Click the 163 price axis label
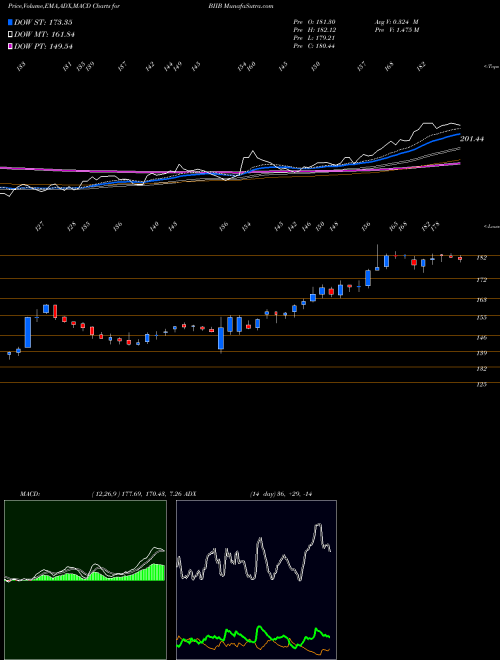This screenshot has width=500, height=660. point(481,300)
